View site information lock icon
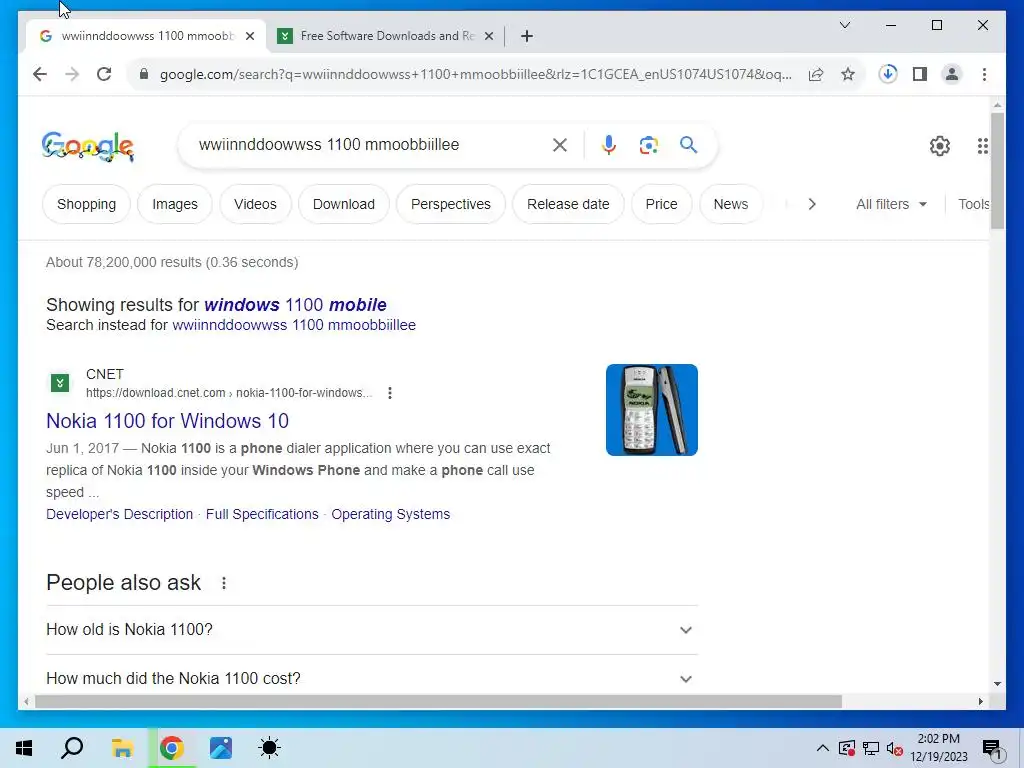Image resolution: width=1024 pixels, height=768 pixels. point(144,74)
